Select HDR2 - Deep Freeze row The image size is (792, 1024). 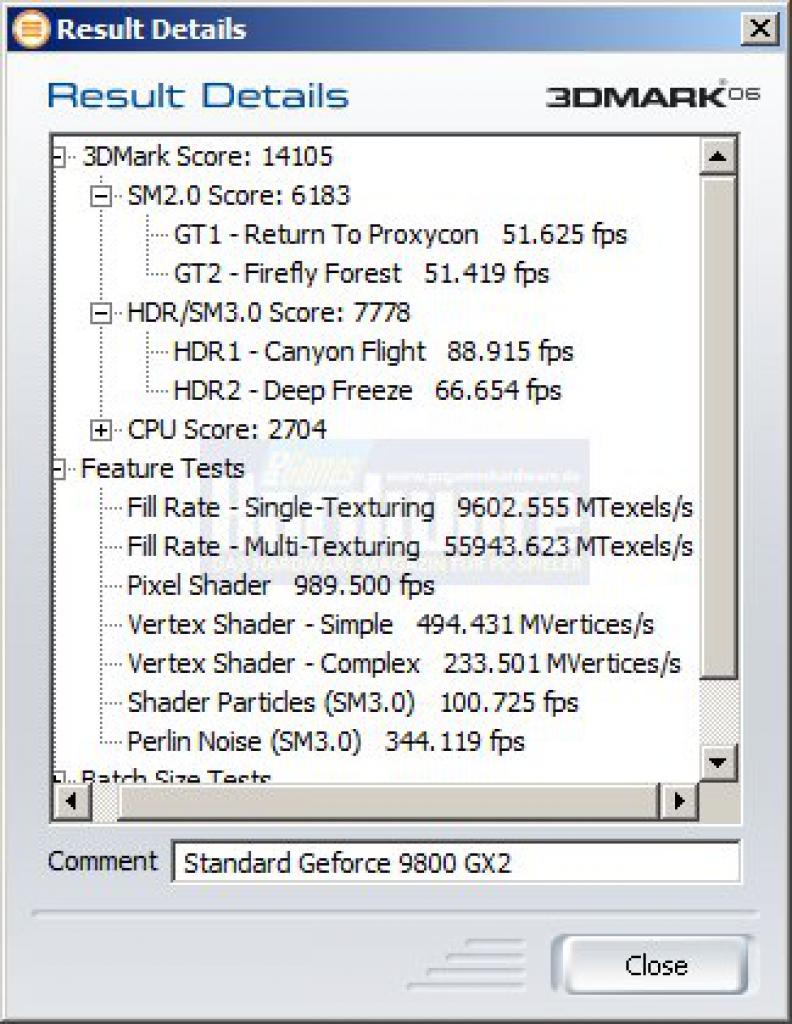point(367,391)
